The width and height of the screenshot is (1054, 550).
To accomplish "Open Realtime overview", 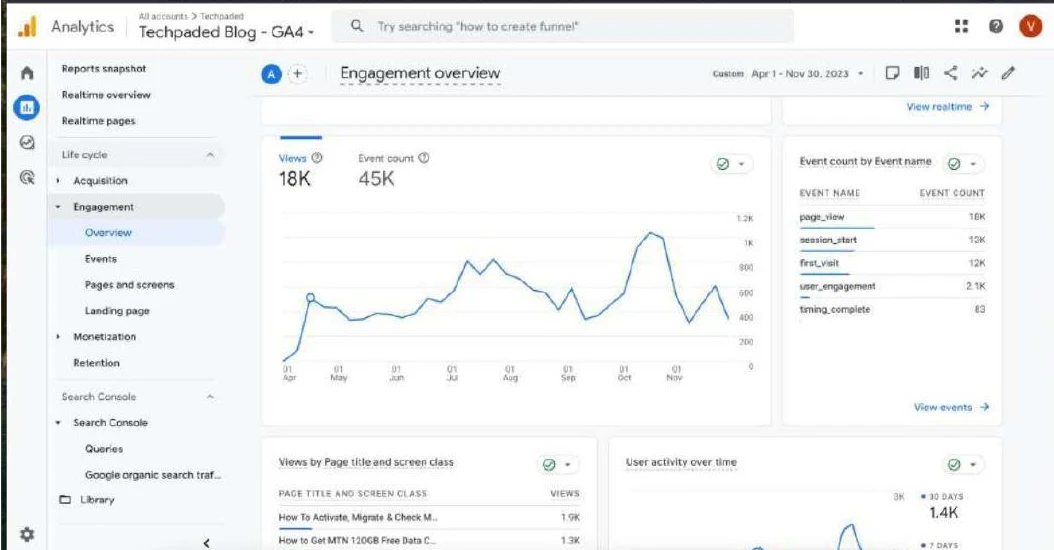I will pos(106,95).
